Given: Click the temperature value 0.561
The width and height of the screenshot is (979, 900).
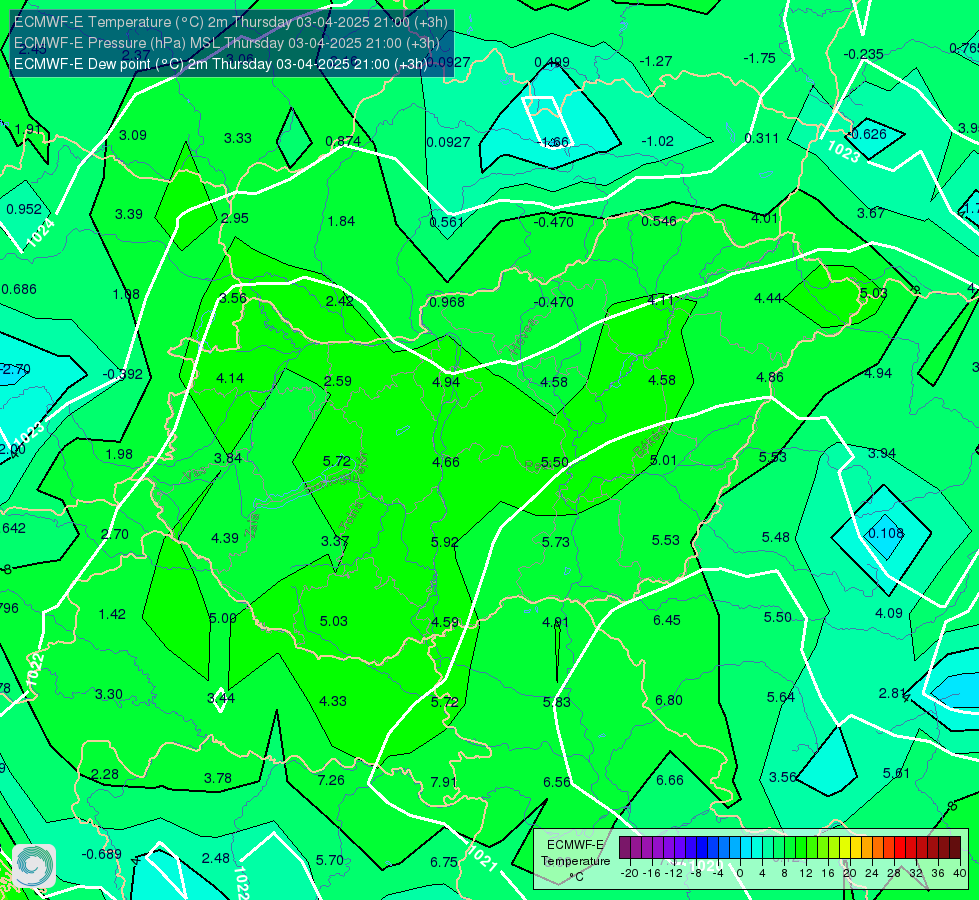Looking at the screenshot, I should coord(446,222).
